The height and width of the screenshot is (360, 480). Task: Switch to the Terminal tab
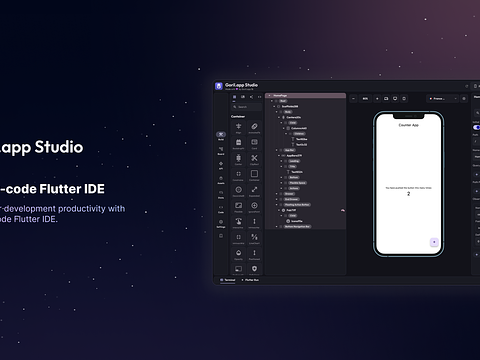click(x=228, y=280)
